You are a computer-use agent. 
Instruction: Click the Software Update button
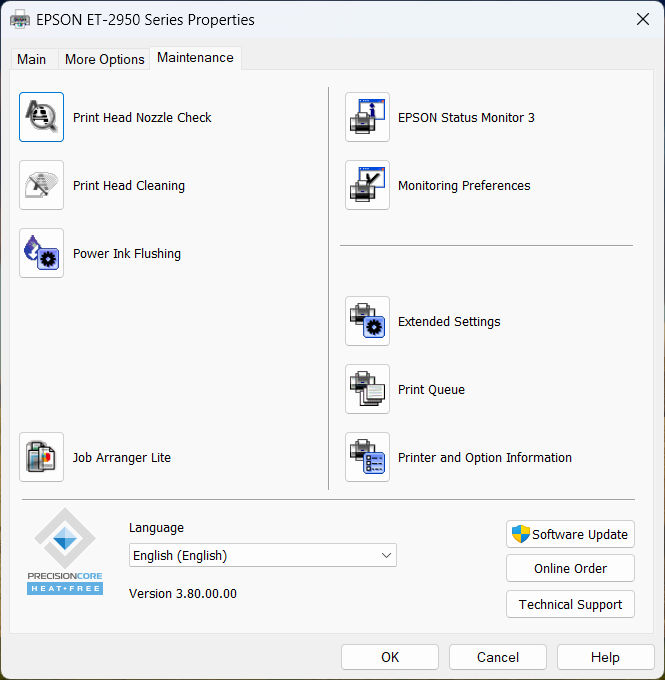click(x=570, y=534)
